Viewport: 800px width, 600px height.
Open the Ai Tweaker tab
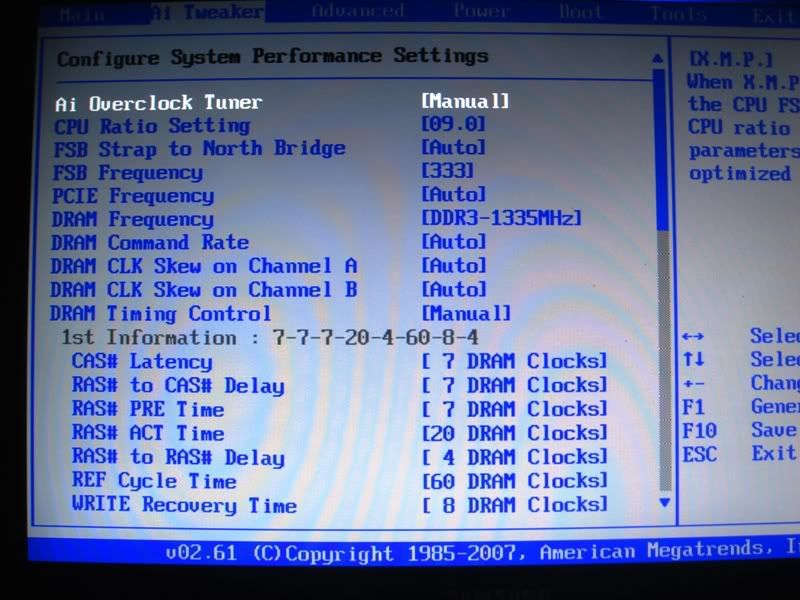tap(208, 13)
